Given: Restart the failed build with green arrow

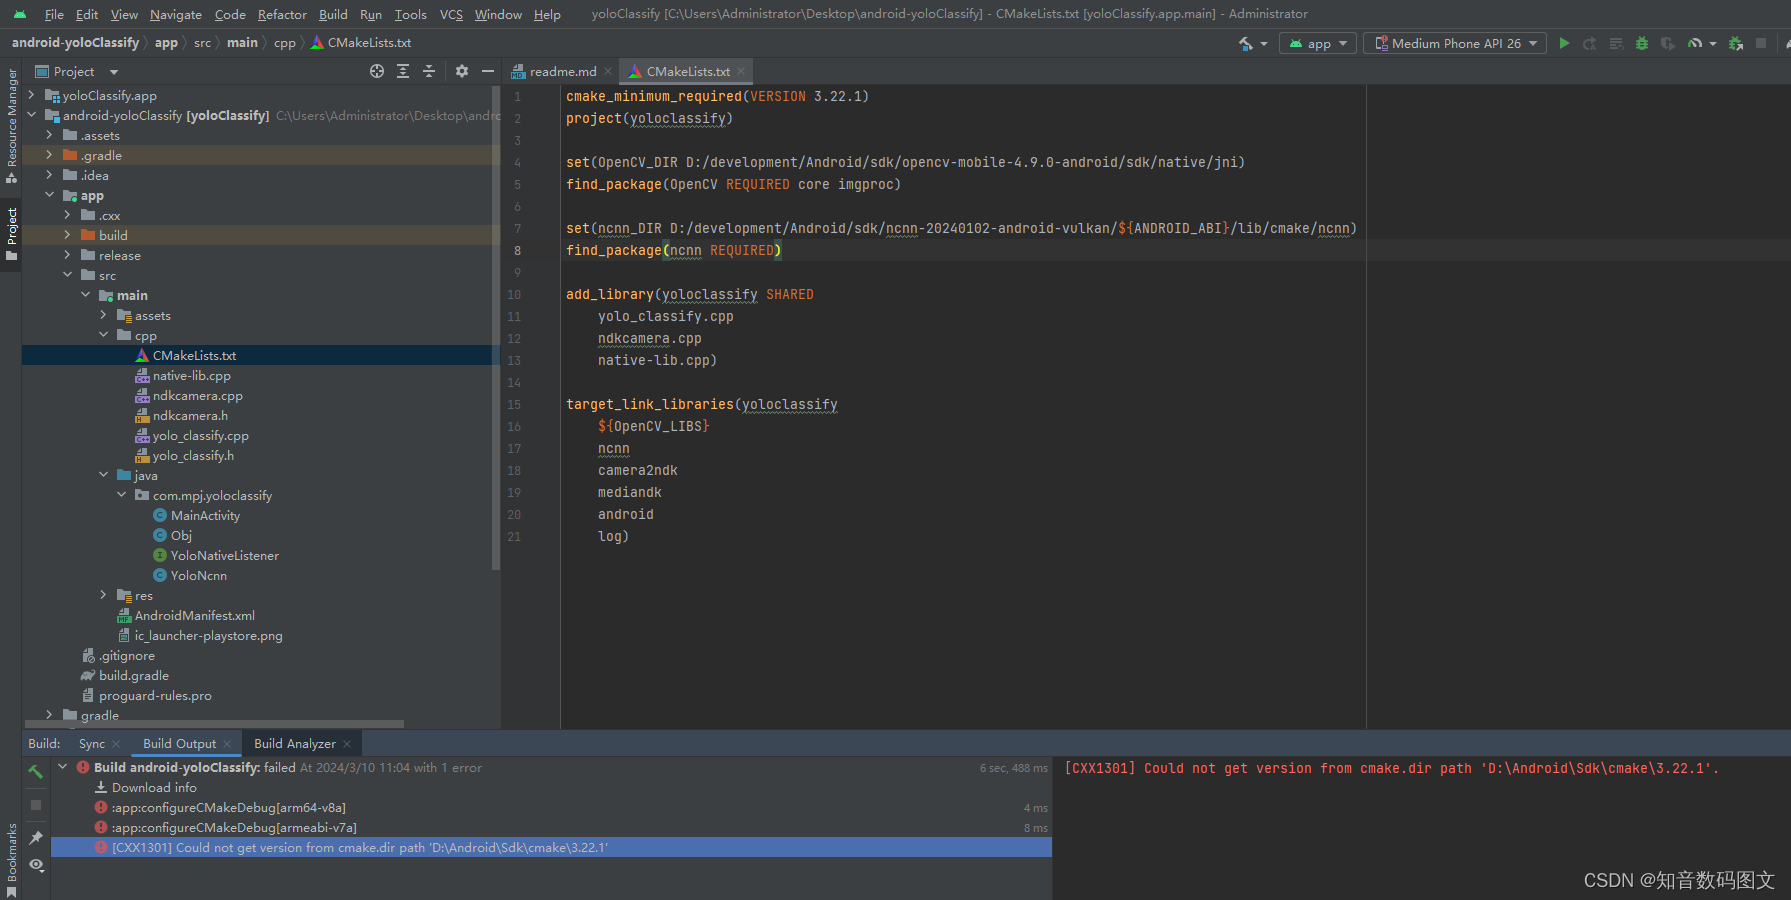Looking at the screenshot, I should (x=35, y=772).
